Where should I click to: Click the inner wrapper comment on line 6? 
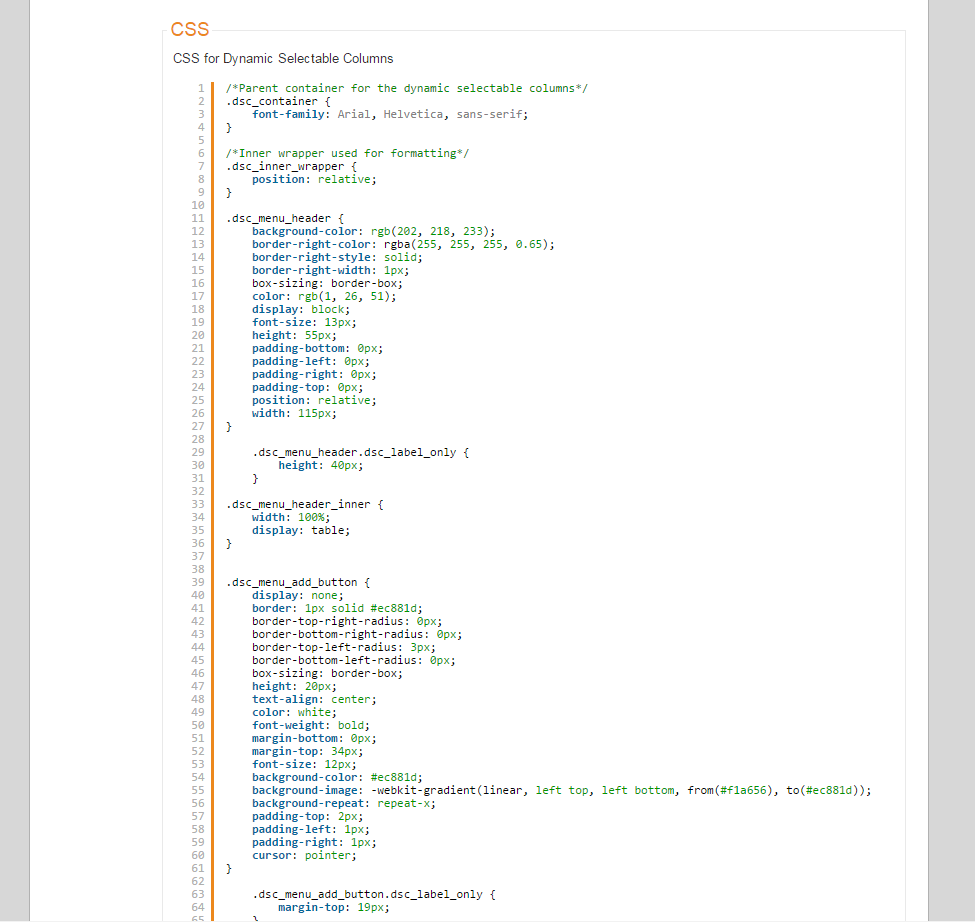(347, 153)
